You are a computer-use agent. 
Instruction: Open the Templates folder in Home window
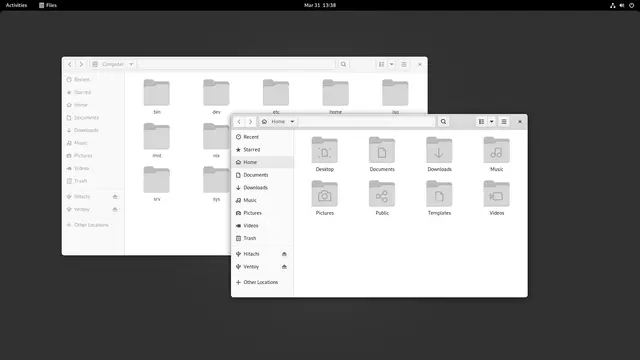[x=439, y=194]
